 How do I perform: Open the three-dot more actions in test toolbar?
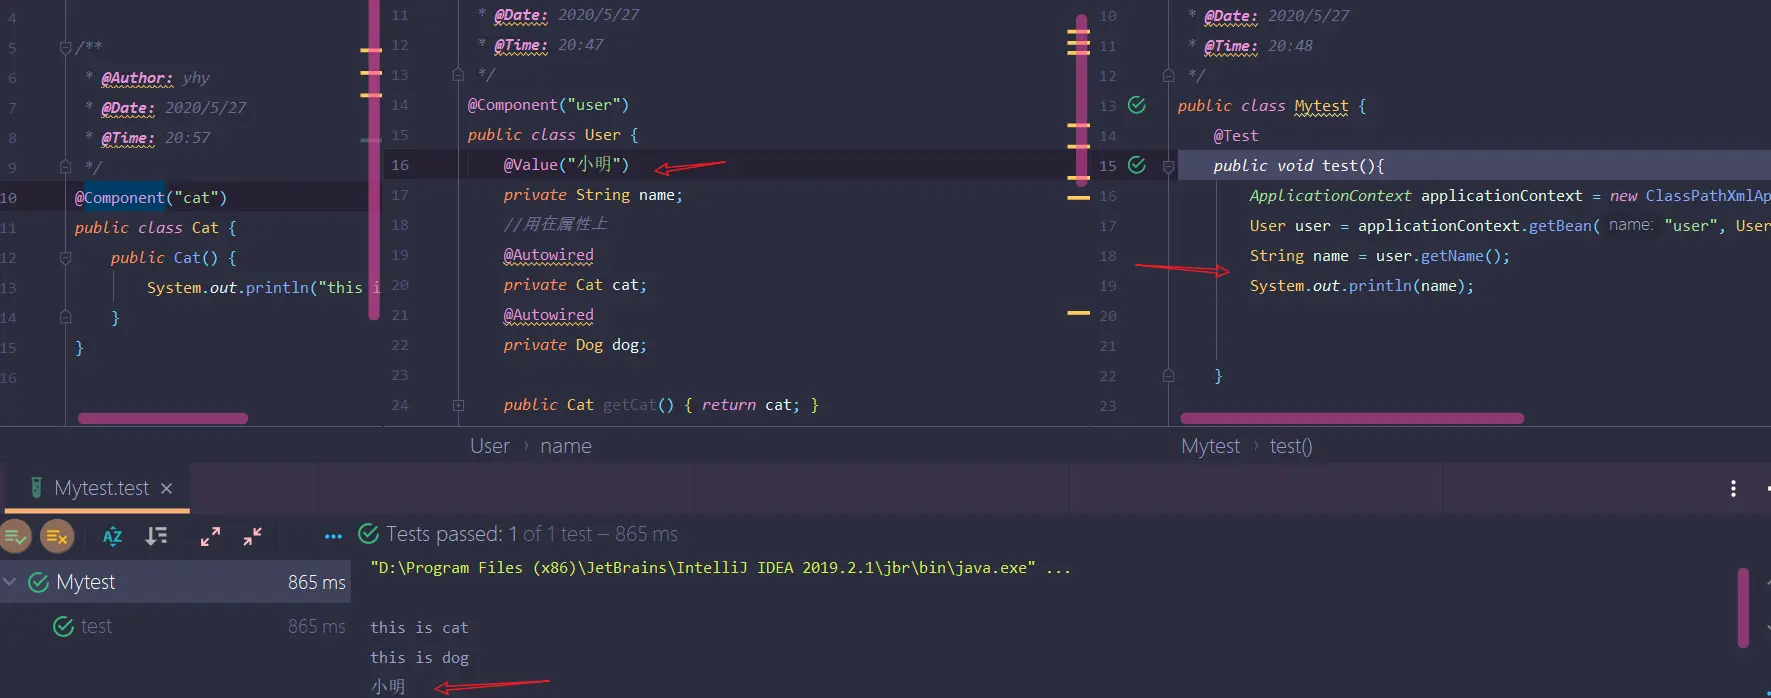[x=333, y=537]
